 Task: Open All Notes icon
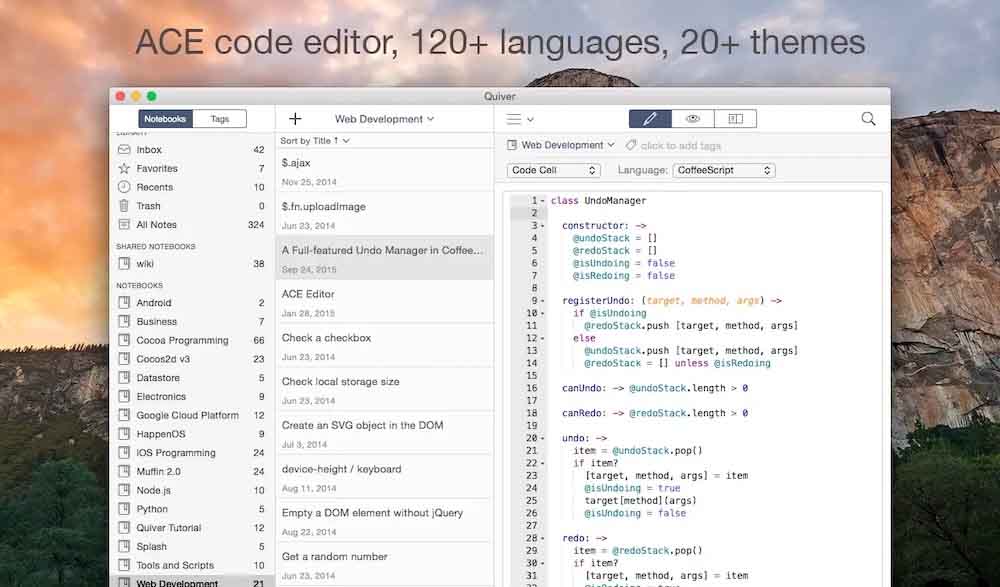point(124,225)
